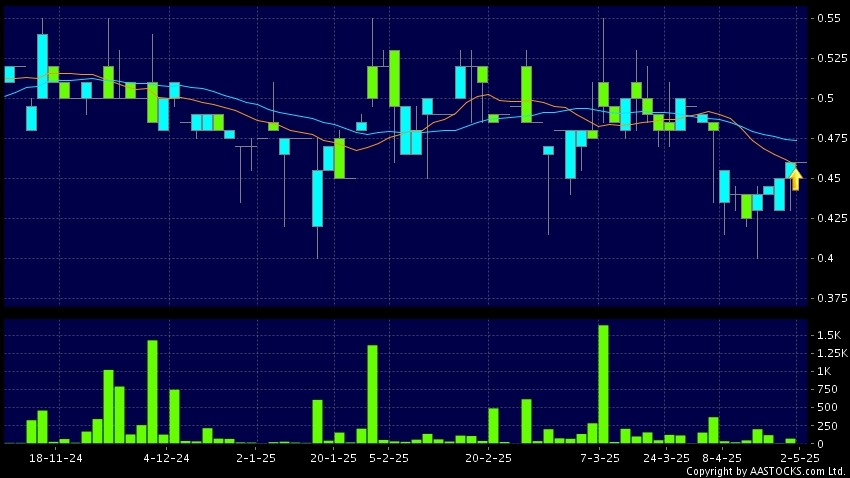Select the volume bar at 20-2-25
850x478 pixels.
point(493,426)
